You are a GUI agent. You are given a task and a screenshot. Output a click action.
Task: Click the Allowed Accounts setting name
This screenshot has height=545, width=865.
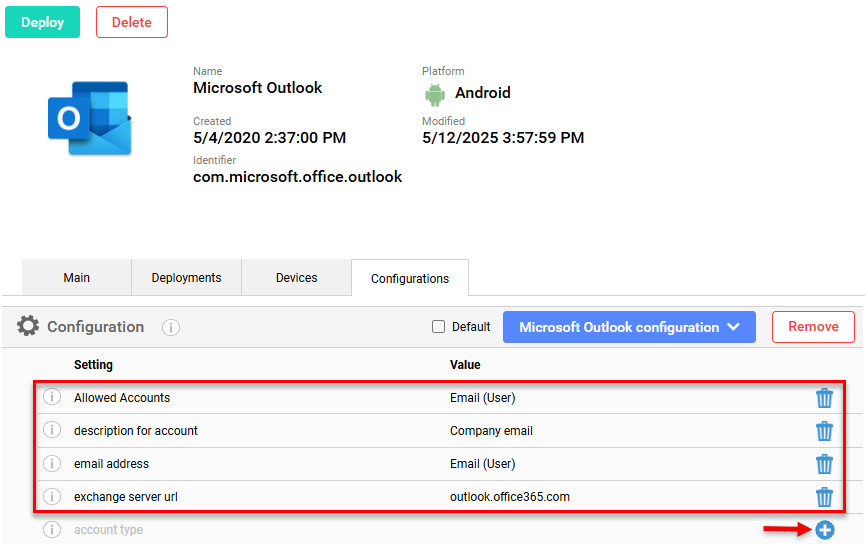pyautogui.click(x=122, y=398)
